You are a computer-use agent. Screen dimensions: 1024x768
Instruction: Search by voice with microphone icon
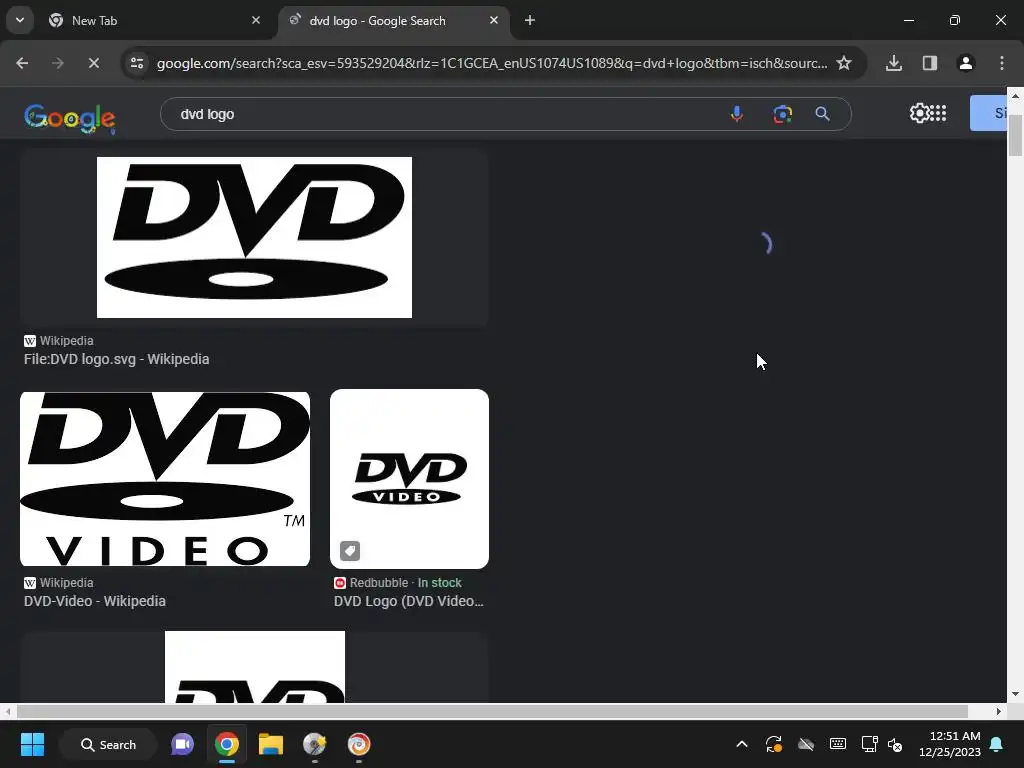pos(737,114)
